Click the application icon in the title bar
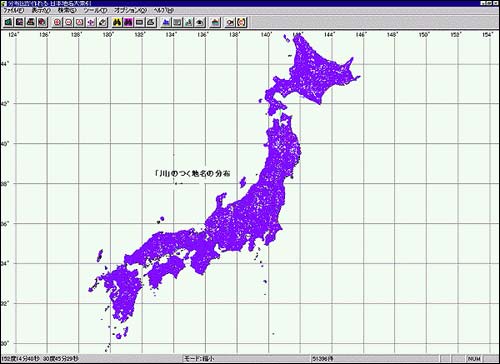Image resolution: width=500 pixels, height=364 pixels. click(x=4, y=3)
